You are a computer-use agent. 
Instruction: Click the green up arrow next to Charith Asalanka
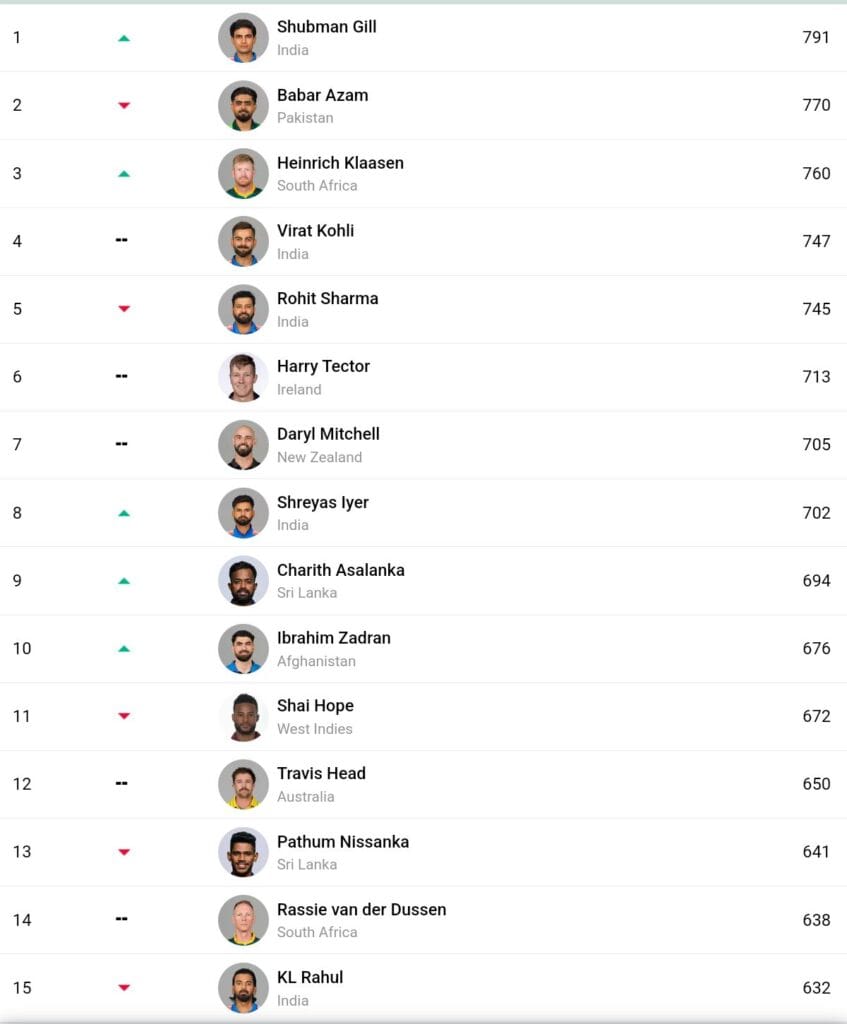123,581
